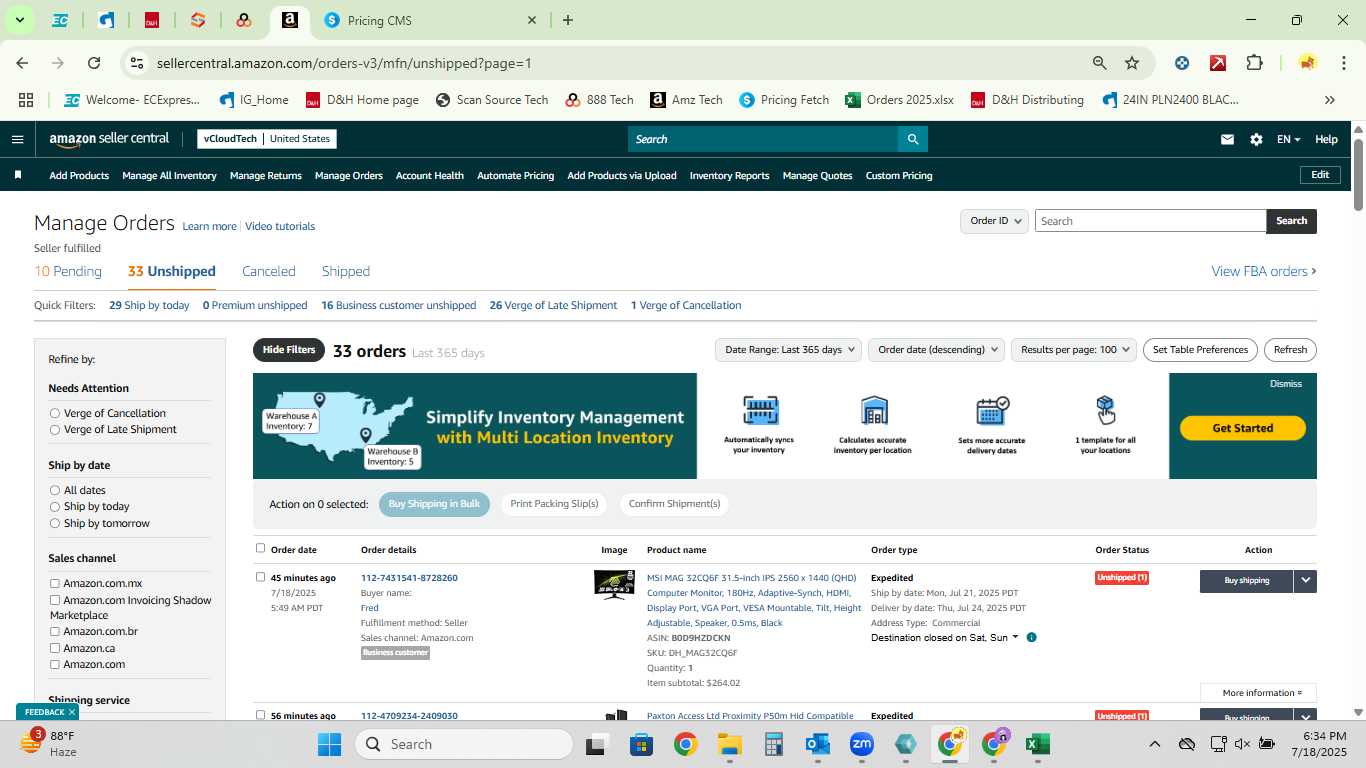Check the Amazon.ca sales channel
The height and width of the screenshot is (768, 1366).
(55, 648)
